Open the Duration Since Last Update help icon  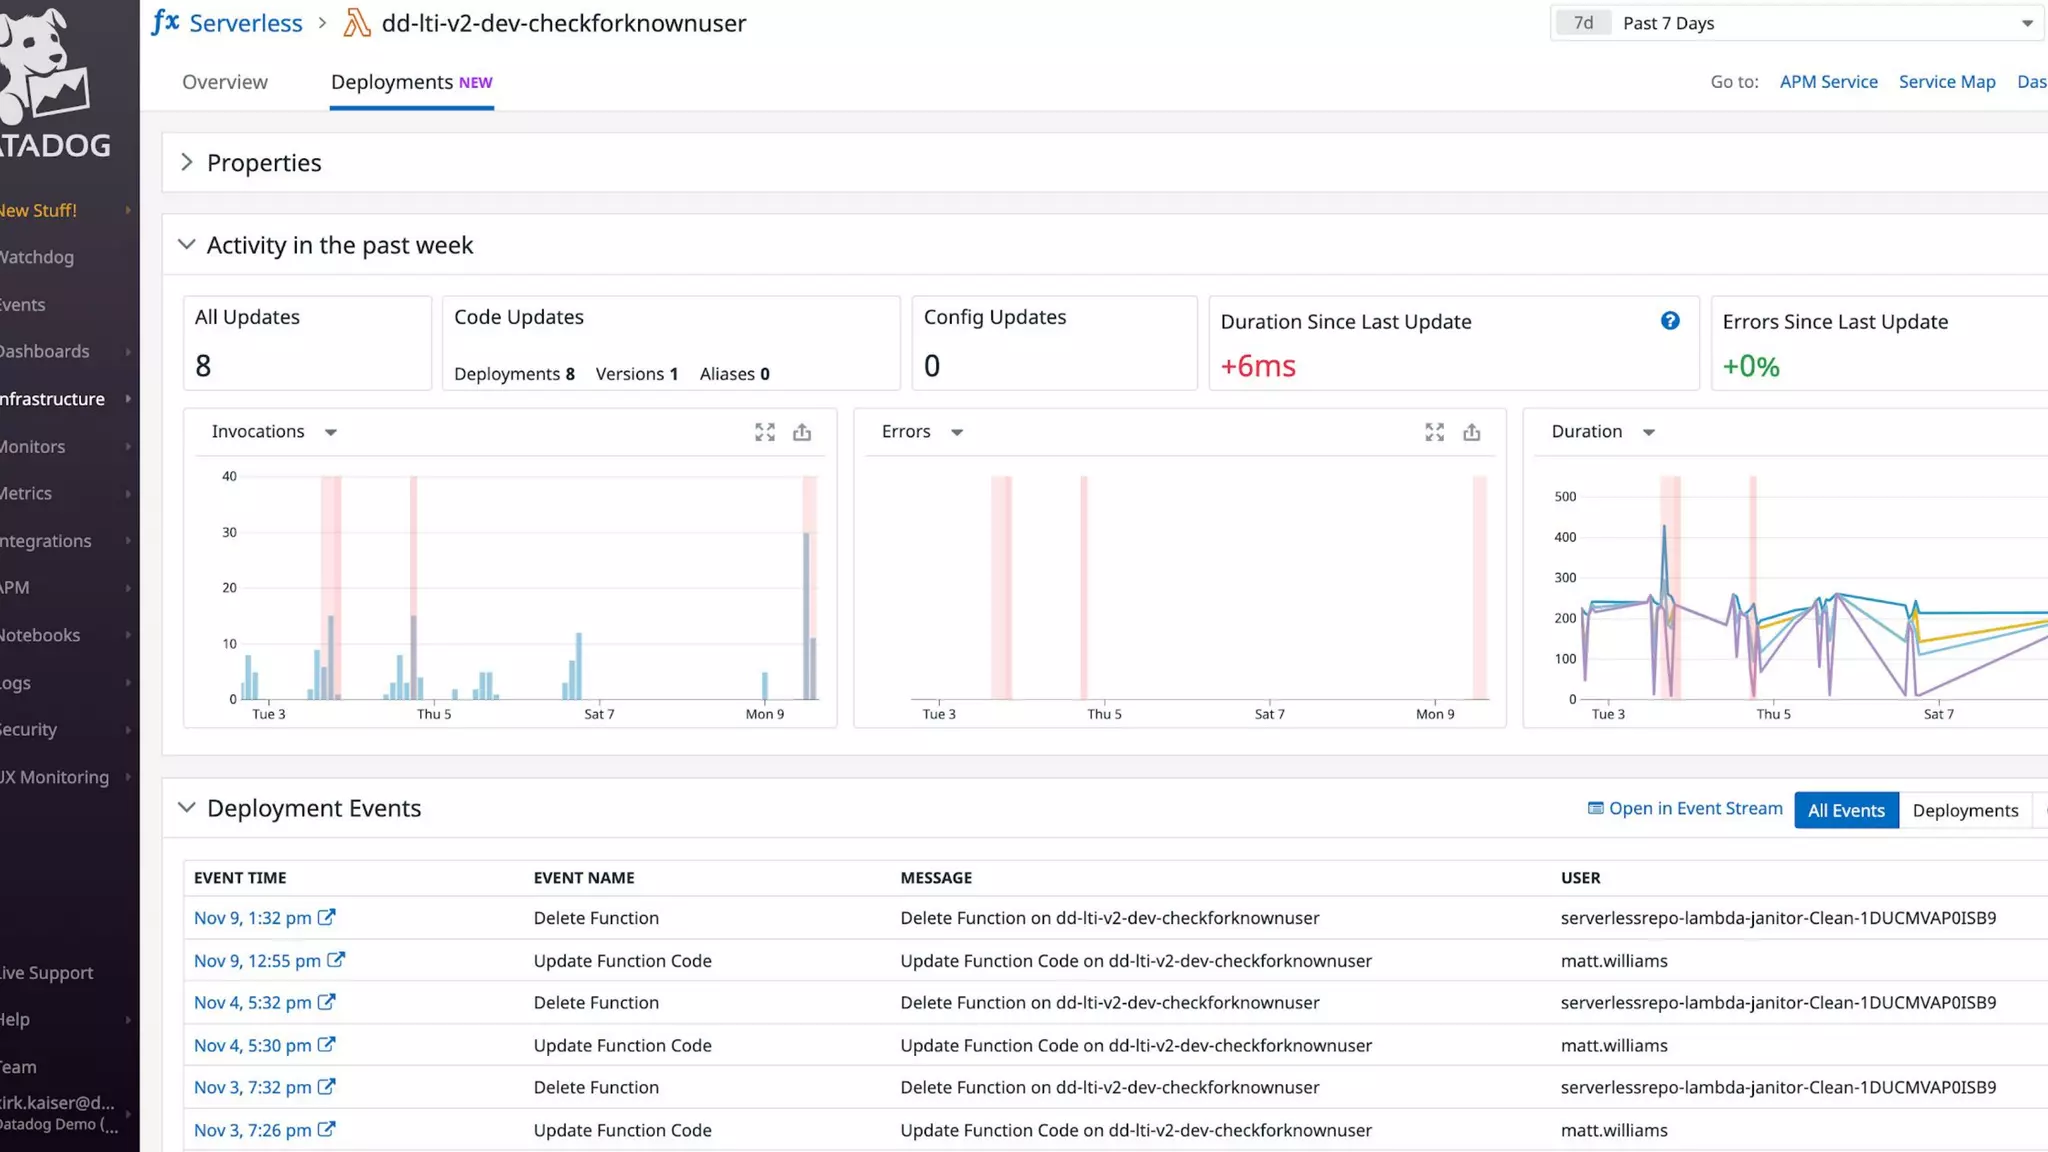click(x=1670, y=321)
